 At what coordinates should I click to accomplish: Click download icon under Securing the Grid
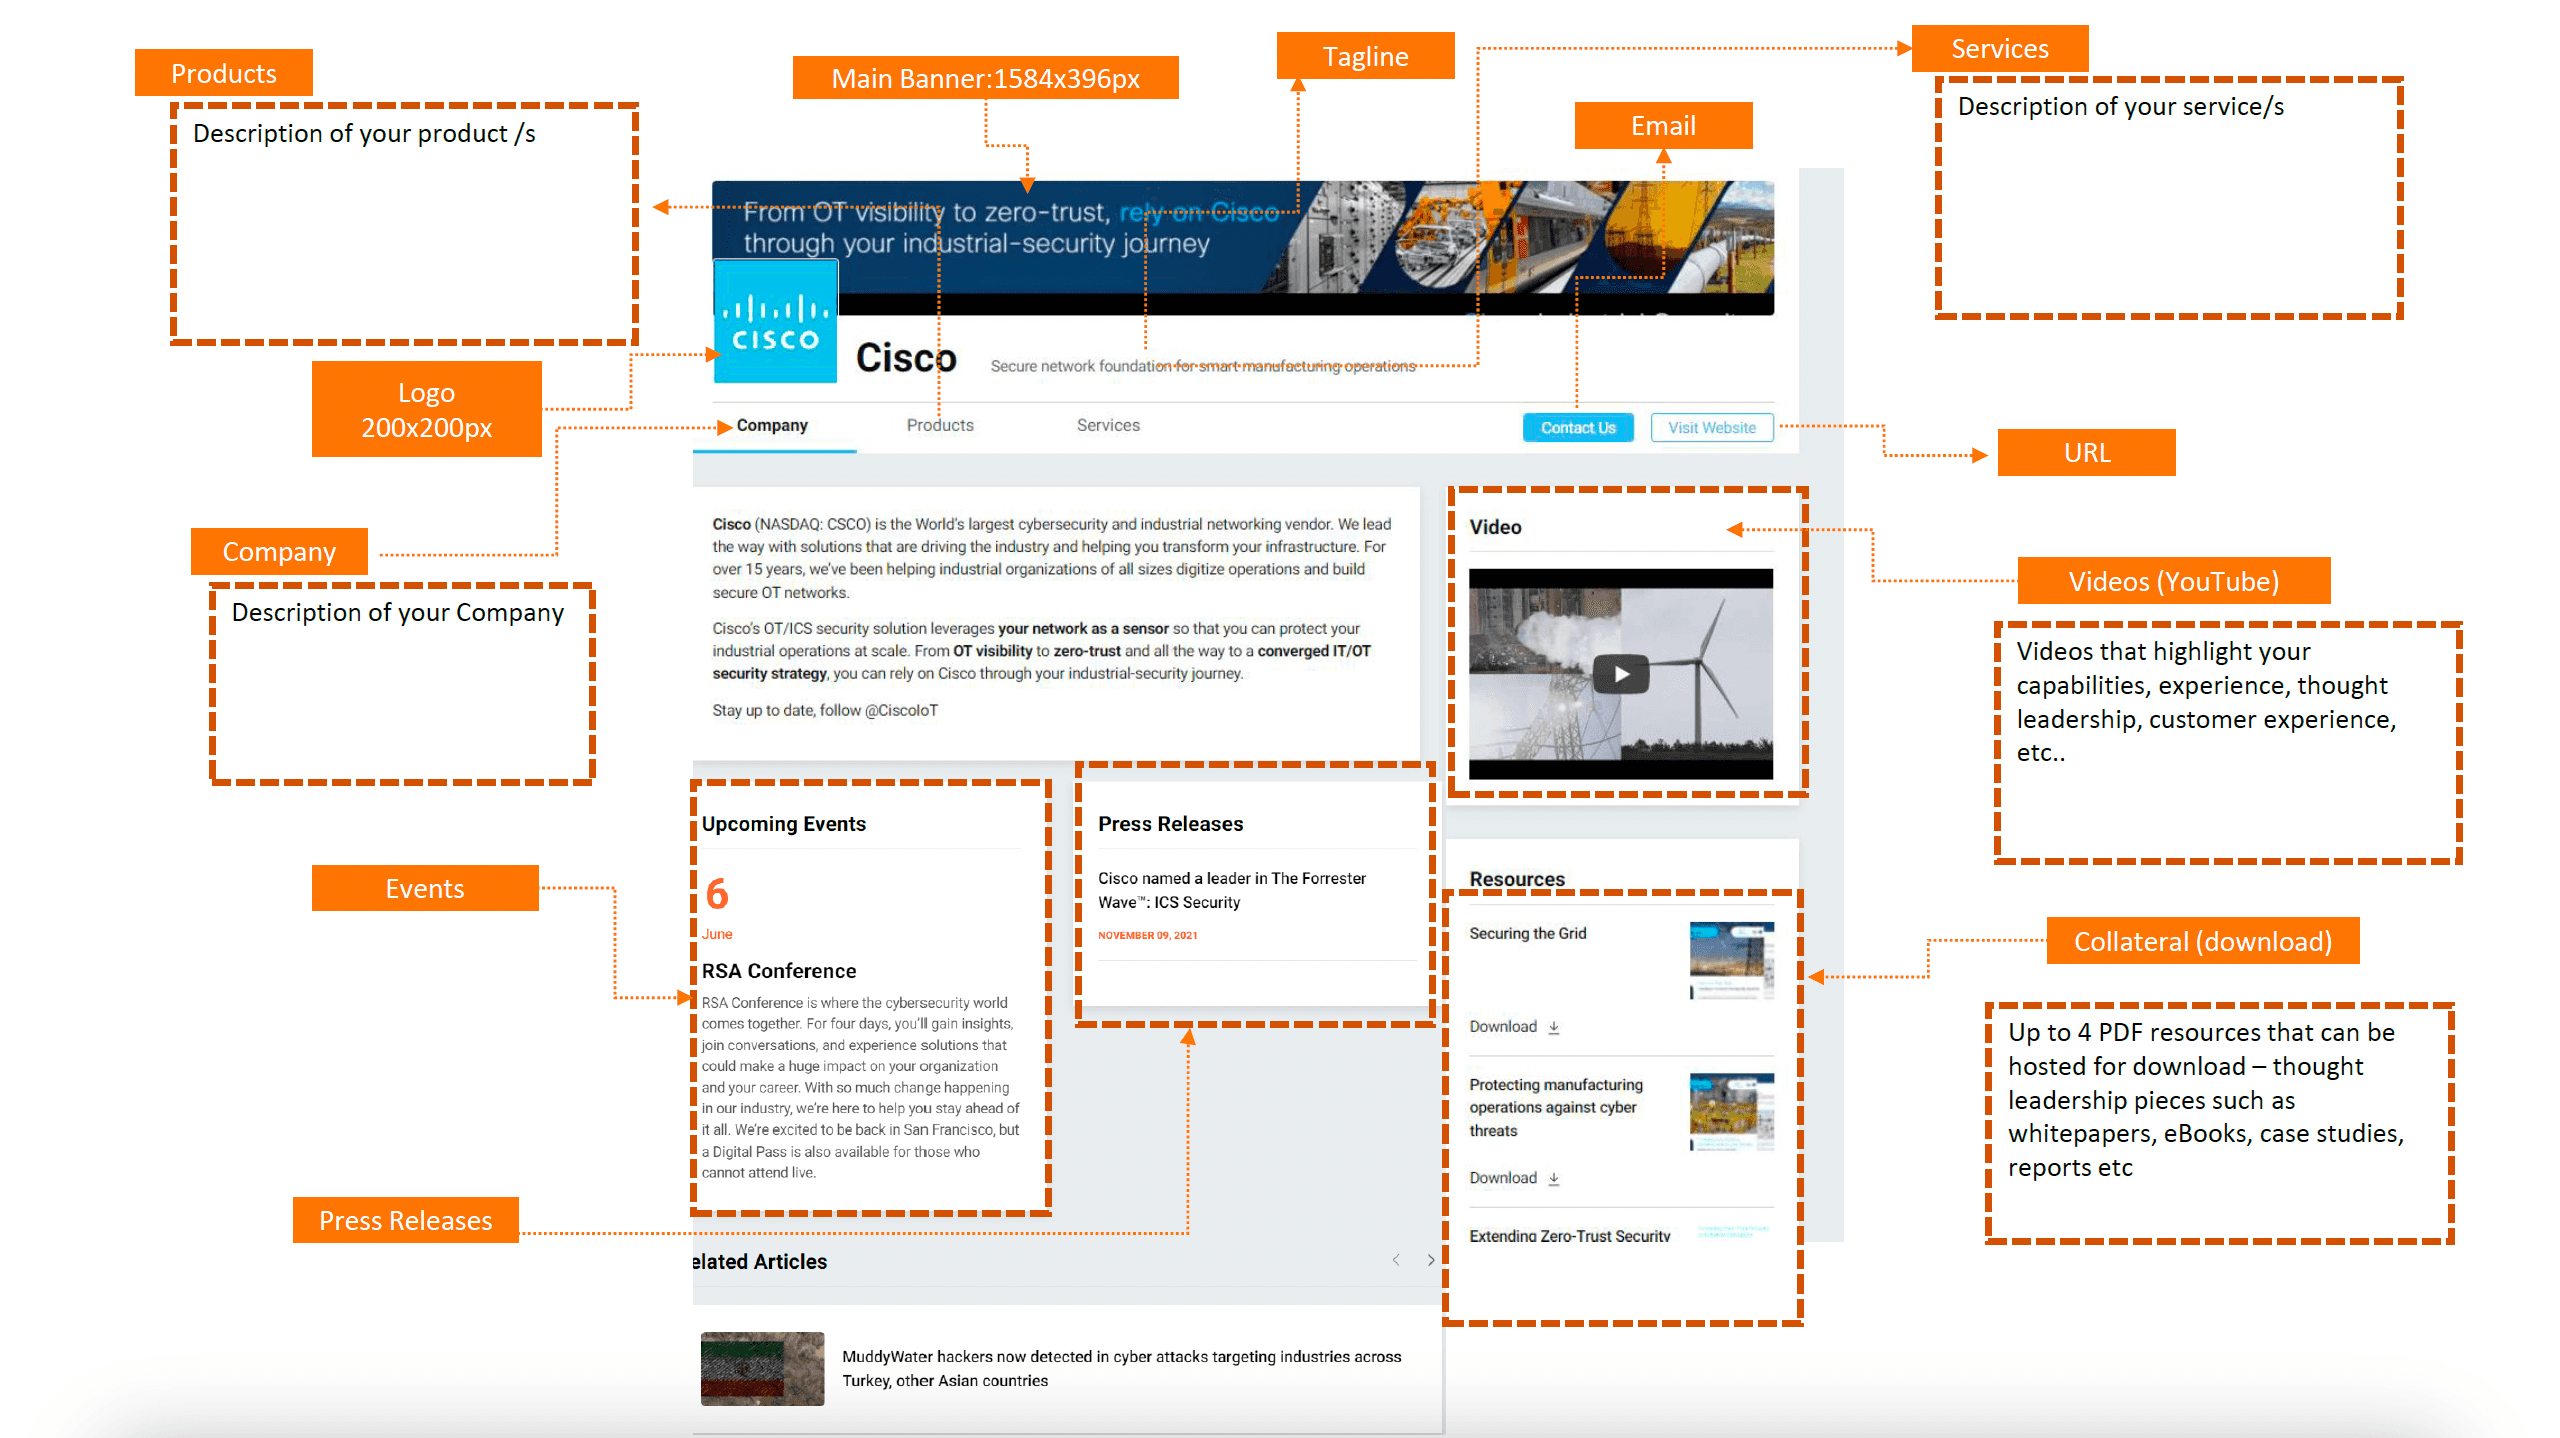point(1554,1027)
